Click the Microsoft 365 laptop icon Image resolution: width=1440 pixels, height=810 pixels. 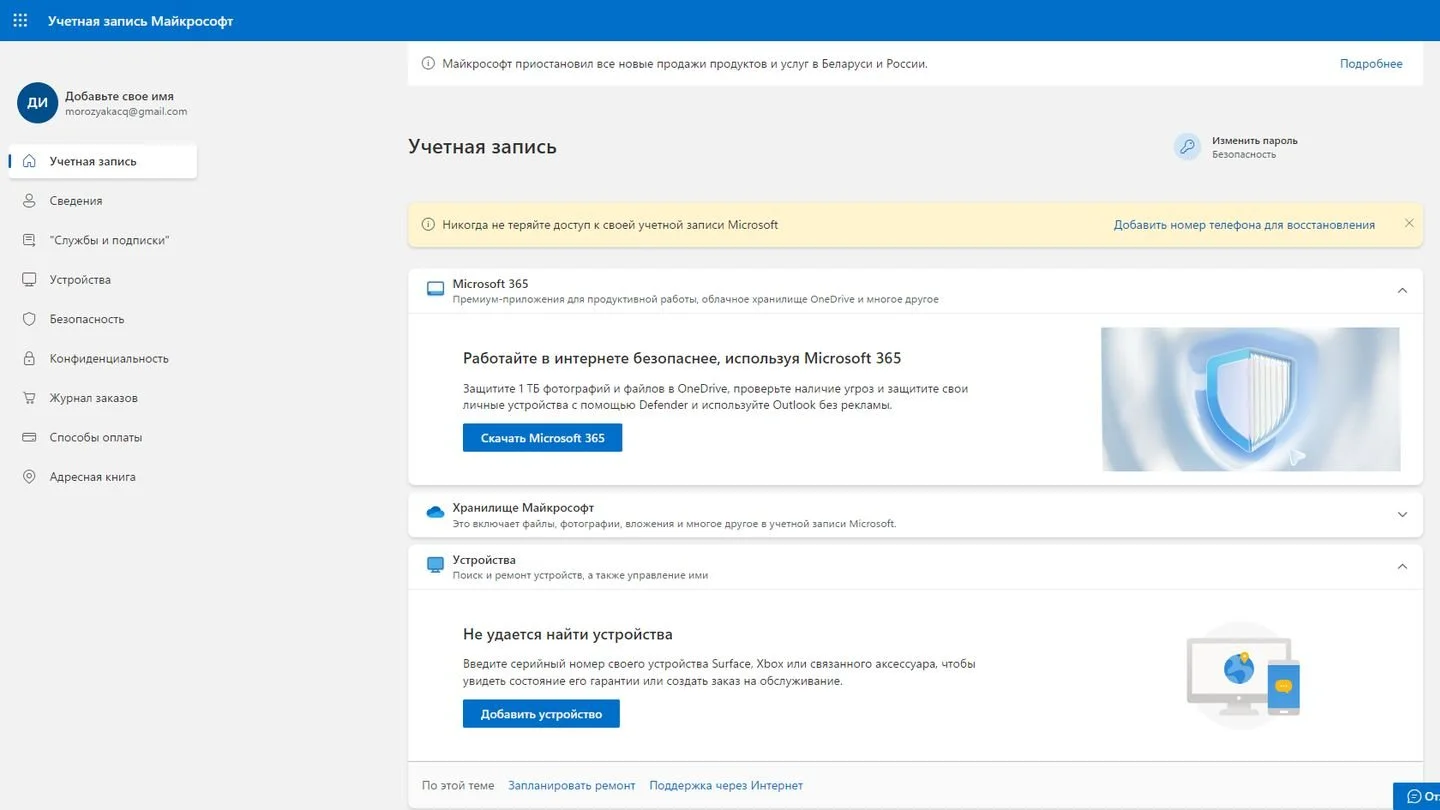click(435, 289)
